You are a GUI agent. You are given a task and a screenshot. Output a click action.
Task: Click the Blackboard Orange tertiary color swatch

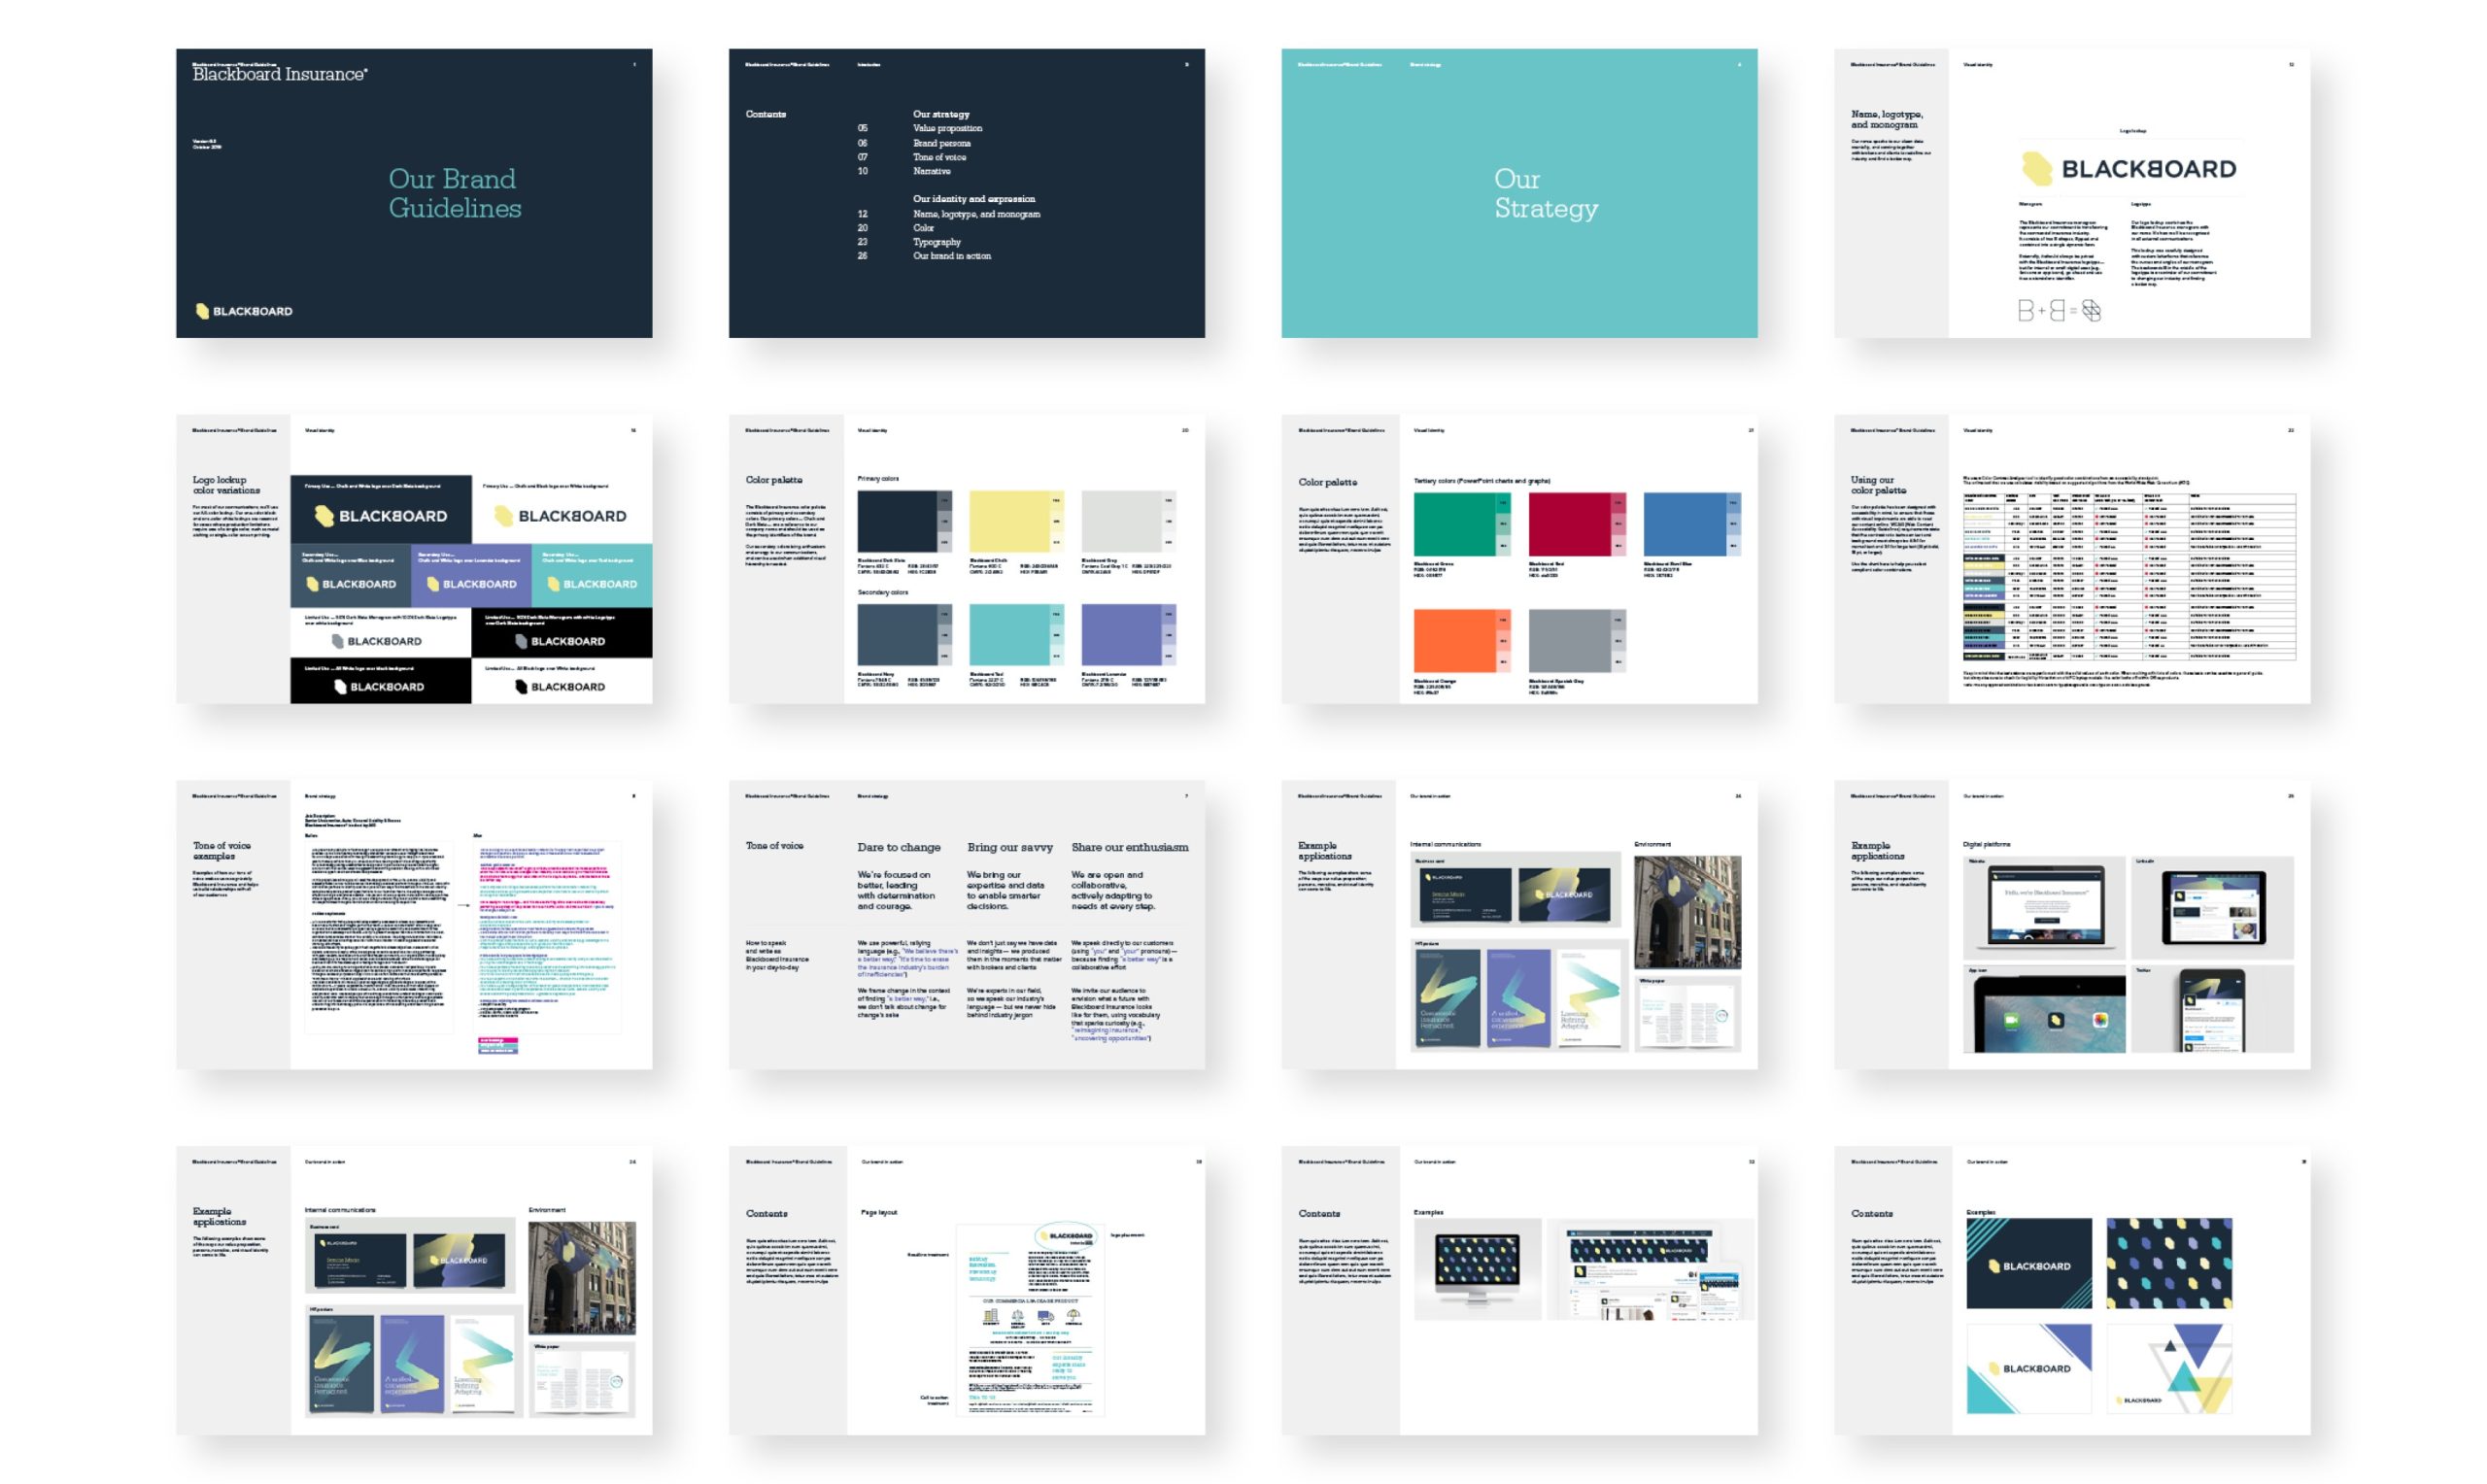(x=1453, y=641)
